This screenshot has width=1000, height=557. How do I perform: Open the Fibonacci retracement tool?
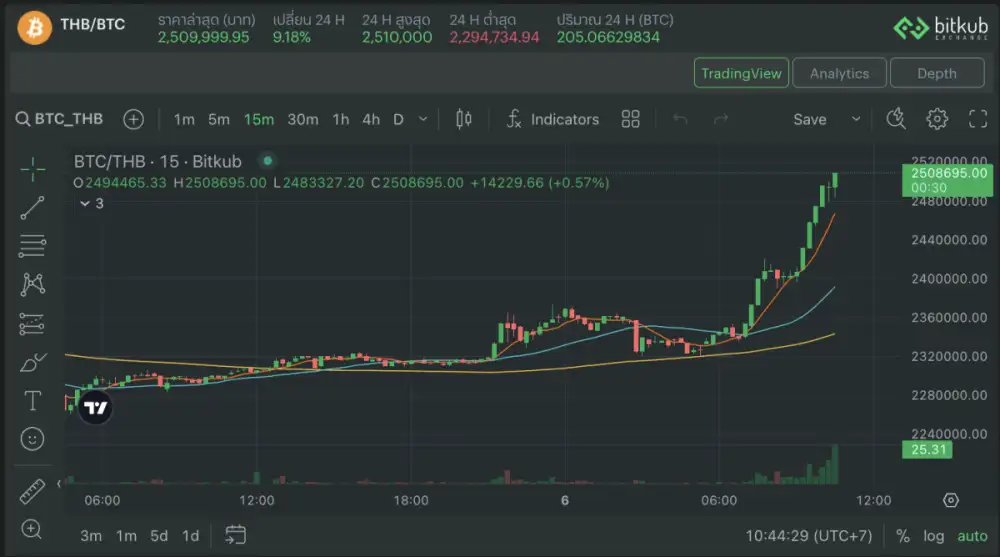(x=33, y=244)
